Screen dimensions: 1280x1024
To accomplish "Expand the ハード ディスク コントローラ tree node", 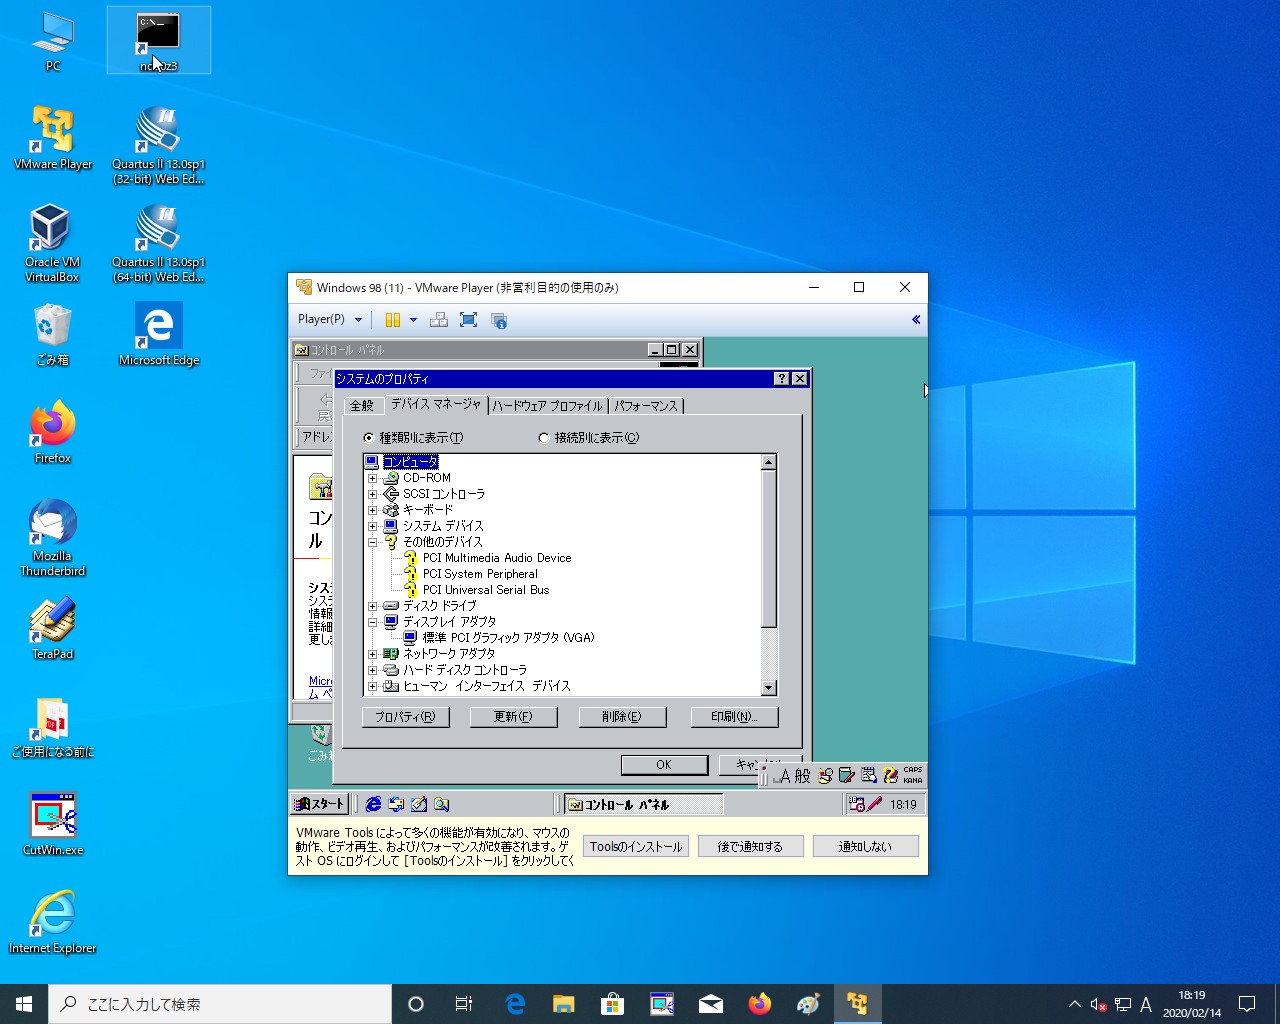I will (372, 670).
